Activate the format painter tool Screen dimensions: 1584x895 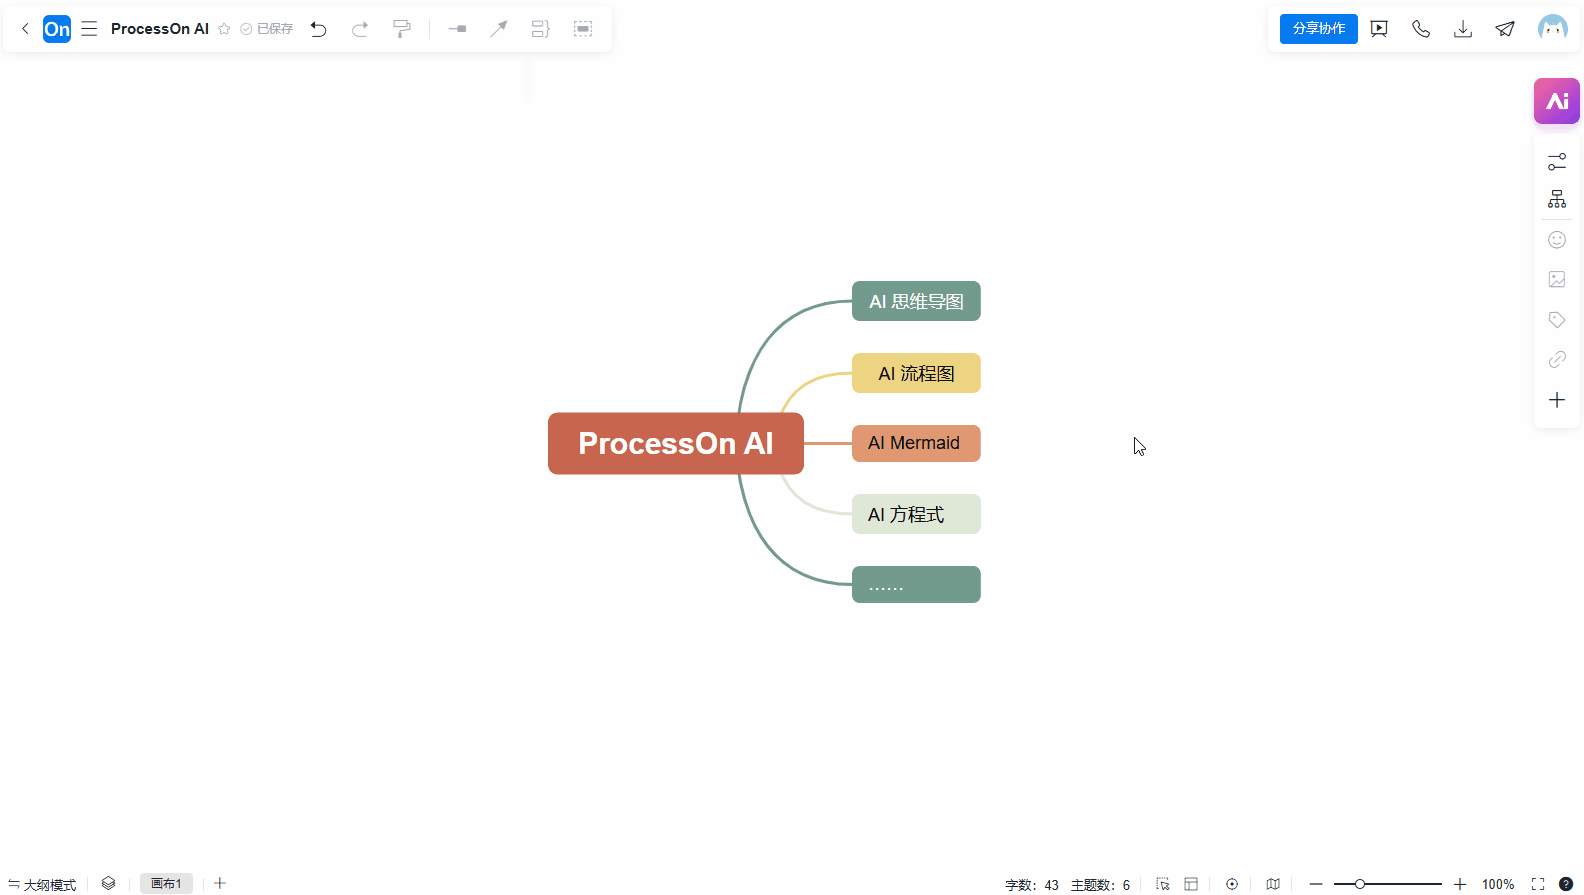click(x=402, y=29)
